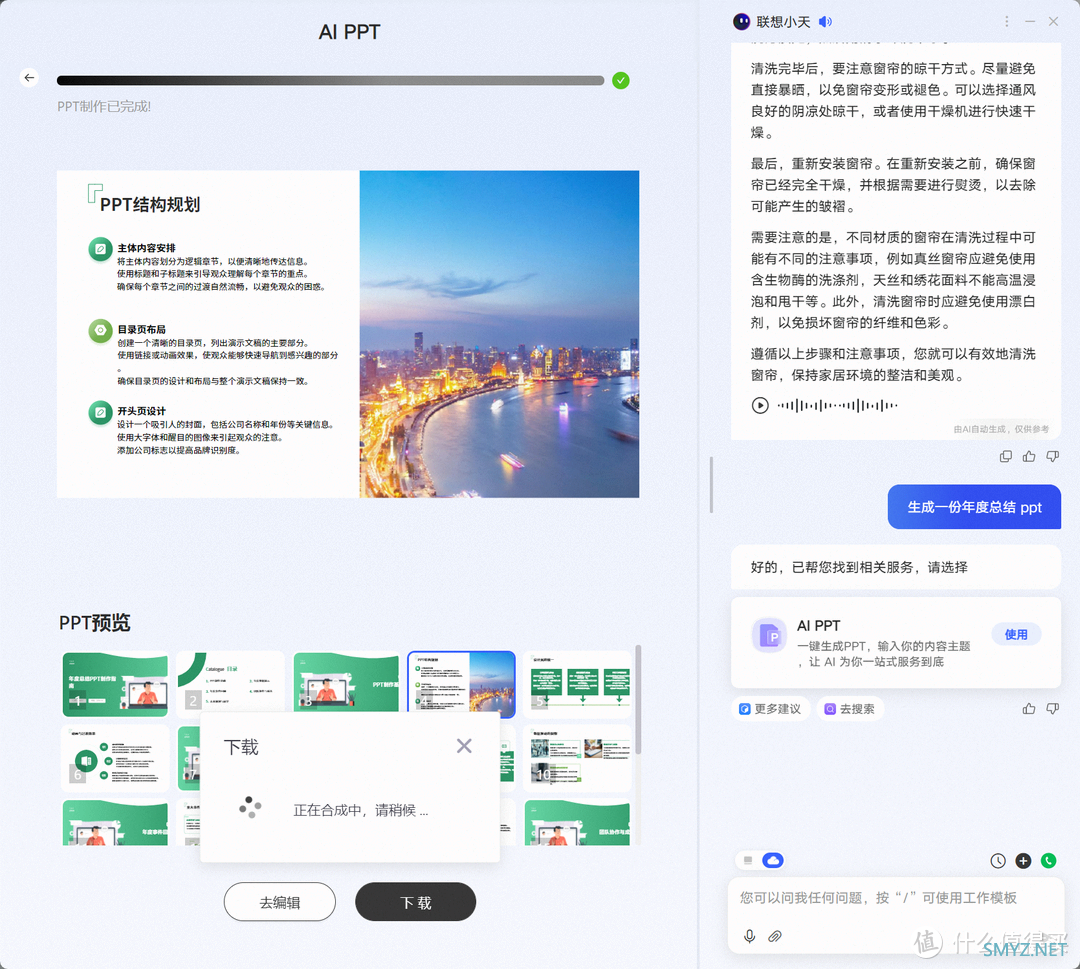Click the PPT generation progress bar
The width and height of the screenshot is (1080, 969).
click(331, 81)
